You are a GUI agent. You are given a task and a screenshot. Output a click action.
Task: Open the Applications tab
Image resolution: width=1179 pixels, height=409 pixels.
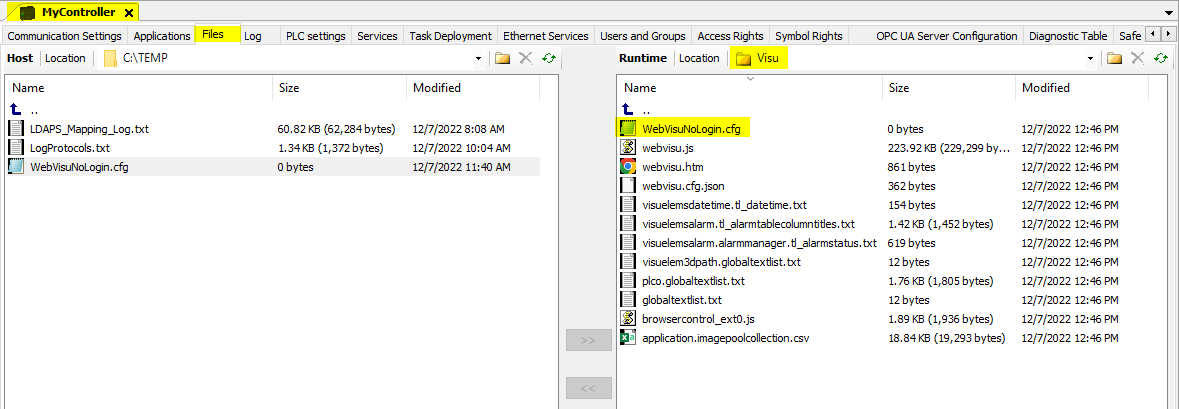click(x=162, y=35)
